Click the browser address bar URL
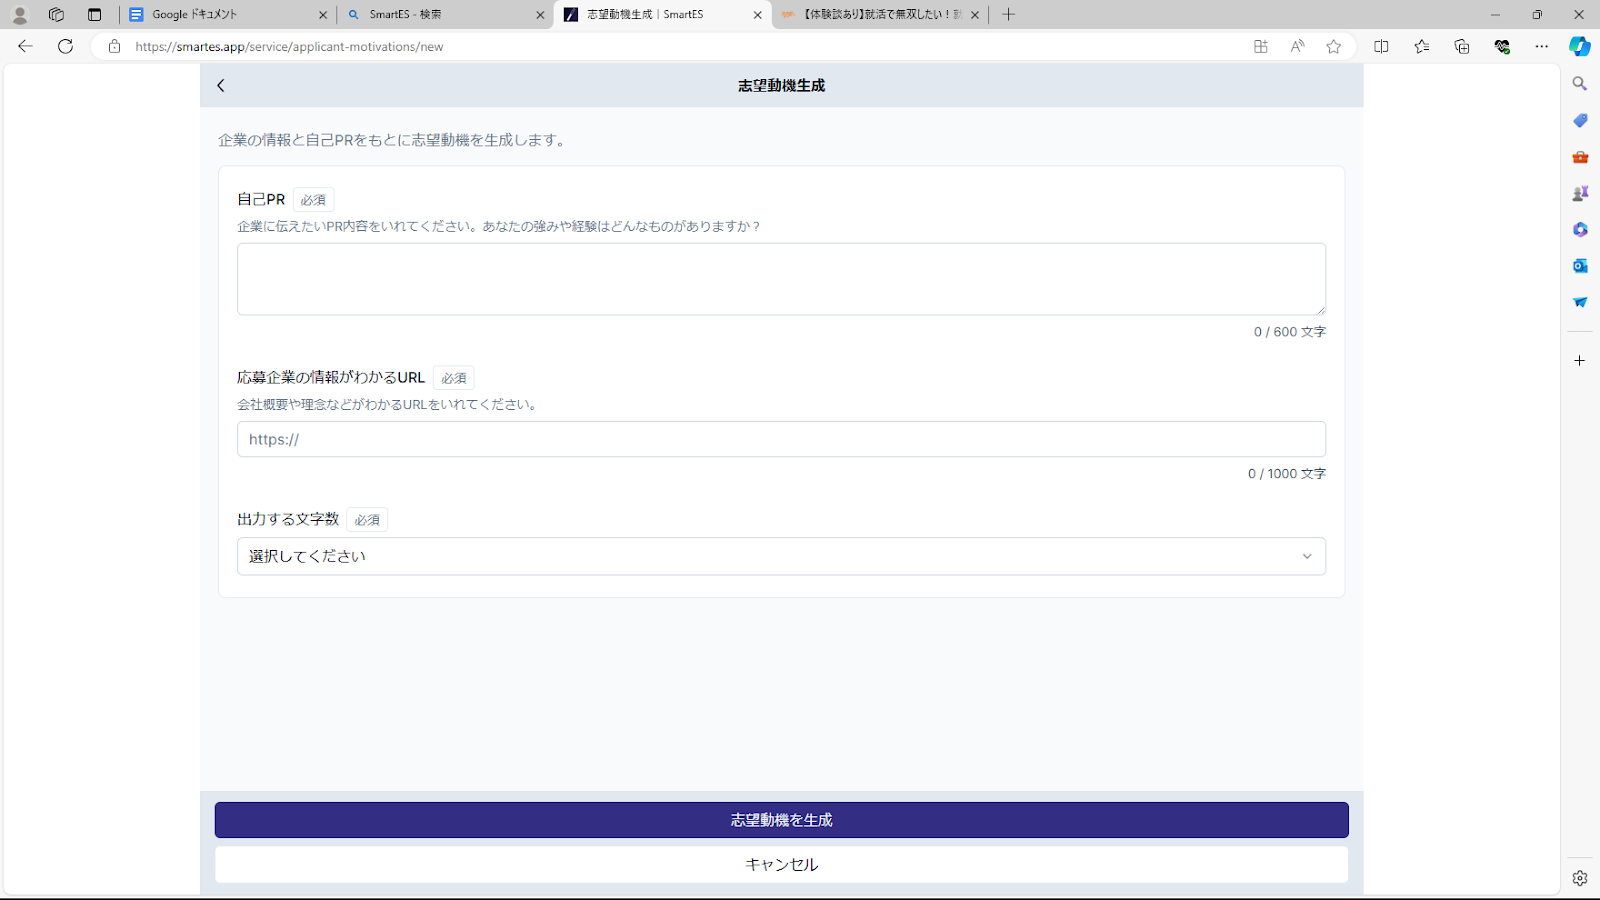The width and height of the screenshot is (1600, 900). [x=289, y=47]
